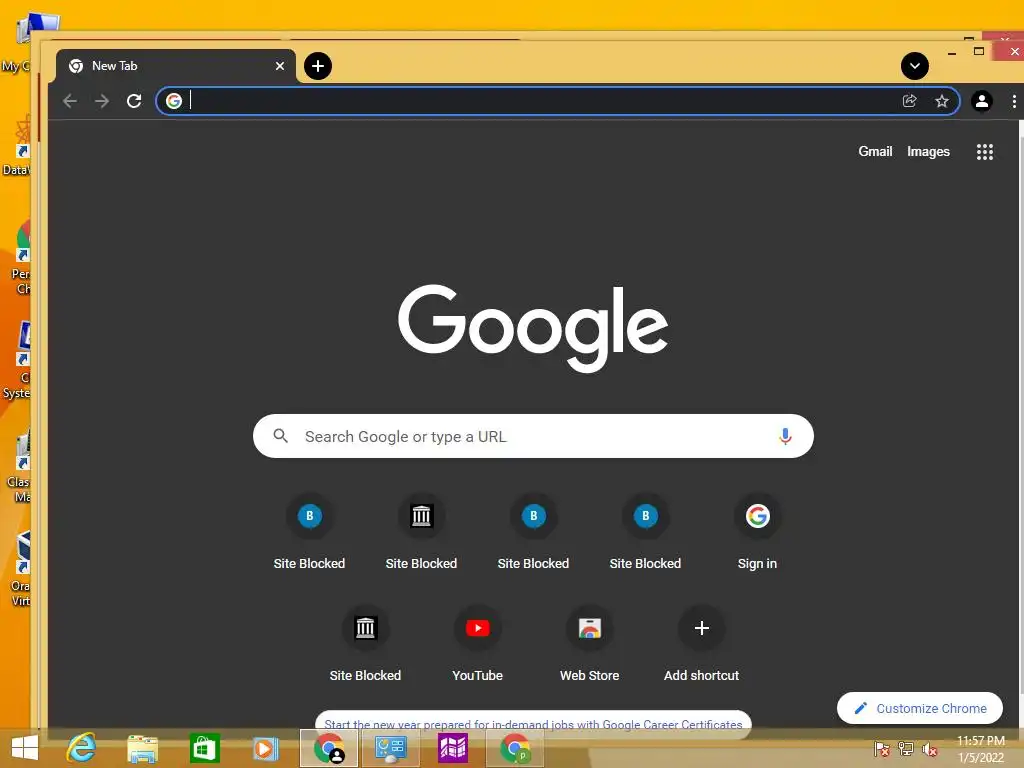This screenshot has width=1024, height=768.
Task: Launch Internet Explorer from taskbar
Action: pyautogui.click(x=82, y=748)
